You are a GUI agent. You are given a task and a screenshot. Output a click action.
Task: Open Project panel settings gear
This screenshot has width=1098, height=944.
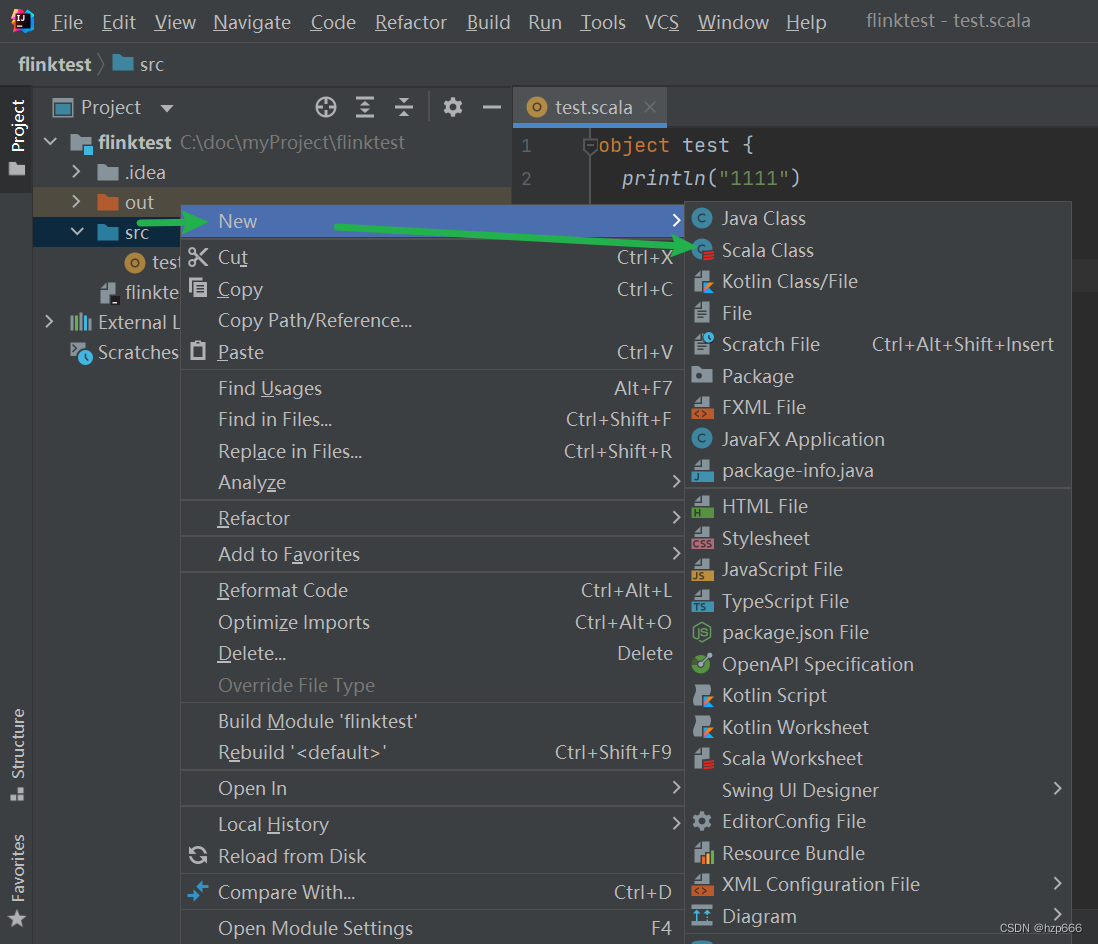(x=453, y=107)
